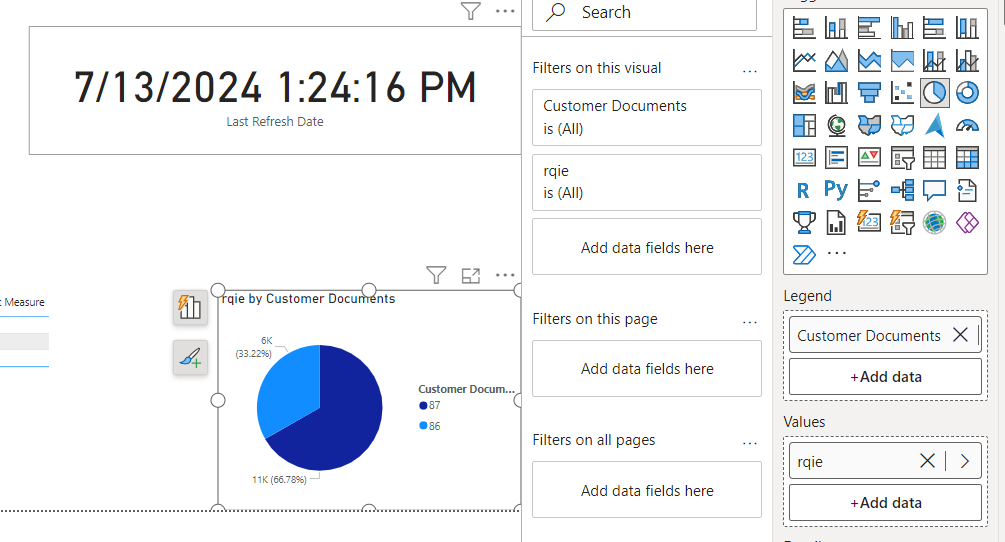The image size is (1005, 542).
Task: Expand the rqie field chevron in Values
Action: [965, 461]
